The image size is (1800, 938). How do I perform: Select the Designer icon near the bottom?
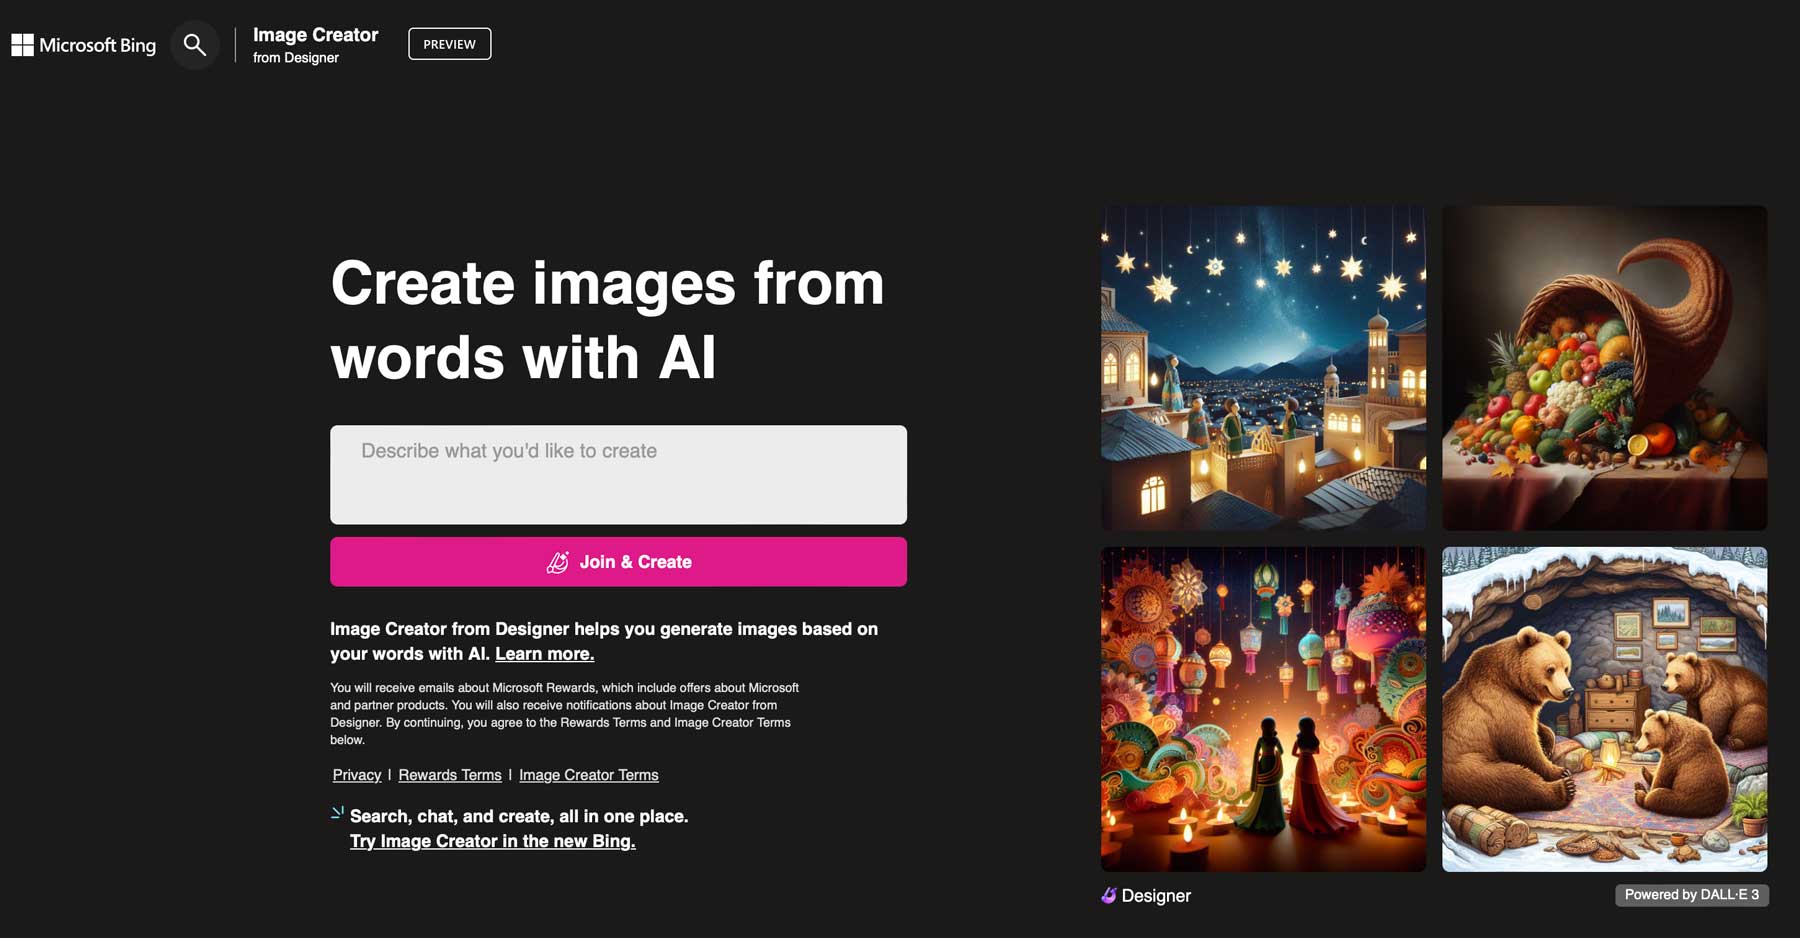1107,895
